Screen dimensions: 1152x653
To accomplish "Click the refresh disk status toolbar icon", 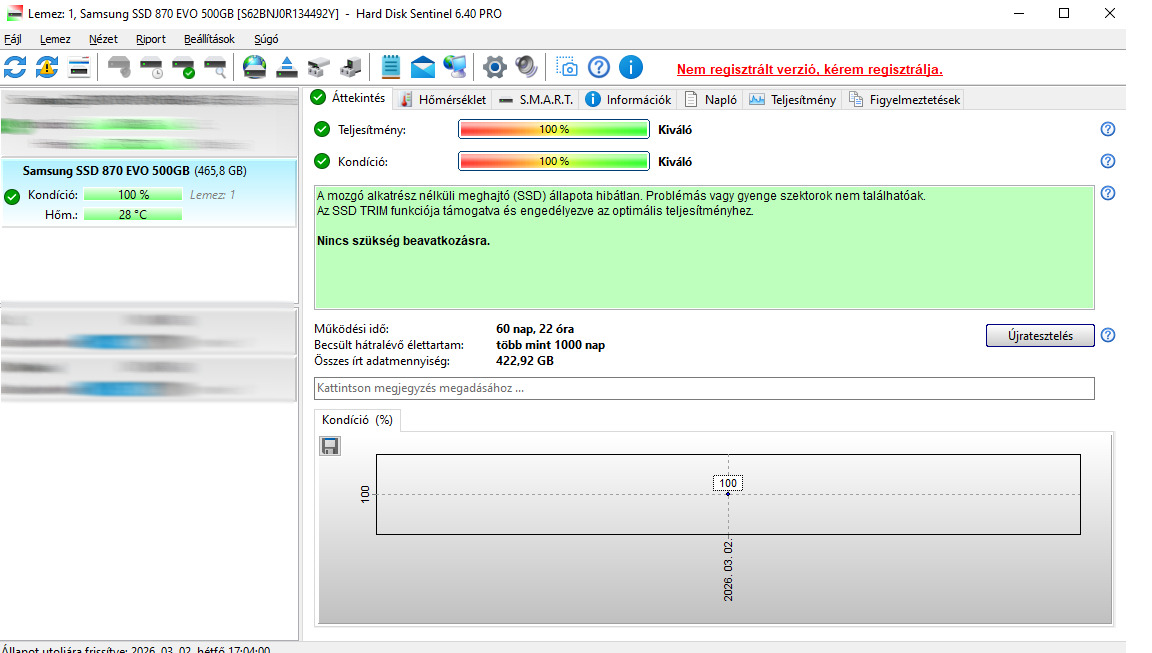I will (15, 68).
